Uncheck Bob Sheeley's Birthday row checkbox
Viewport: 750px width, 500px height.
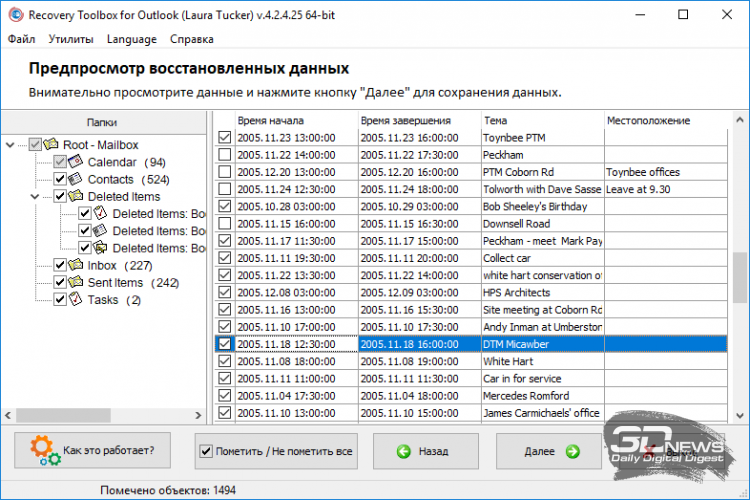224,206
